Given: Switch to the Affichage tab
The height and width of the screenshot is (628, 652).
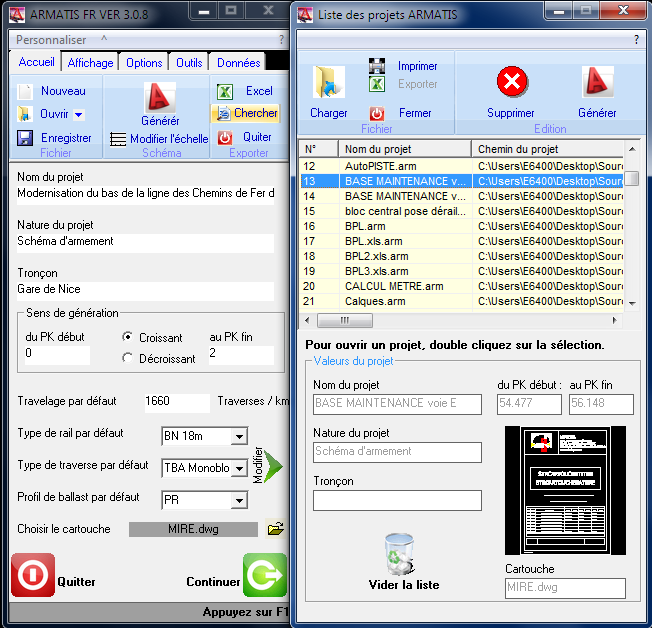Looking at the screenshot, I should [x=90, y=63].
